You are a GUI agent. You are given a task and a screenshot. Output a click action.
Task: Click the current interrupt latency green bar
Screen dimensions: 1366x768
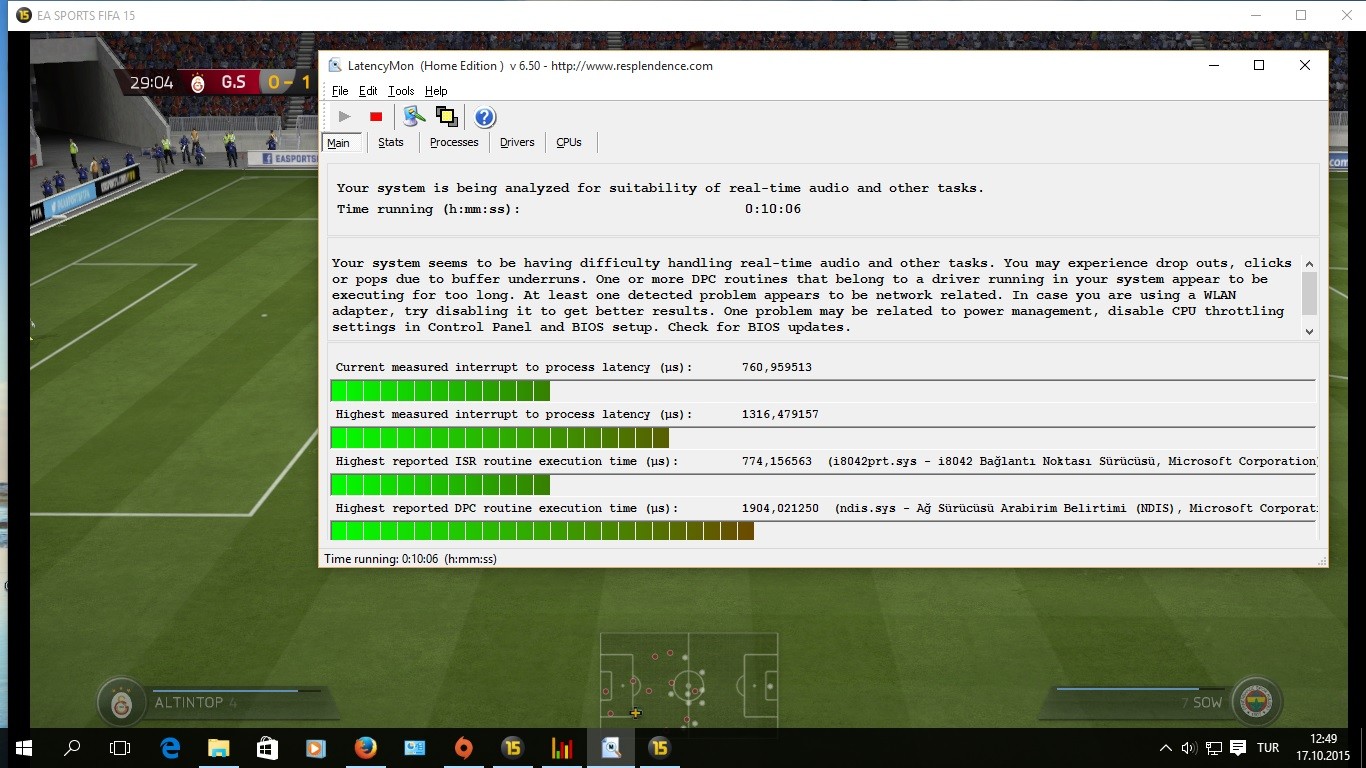point(440,391)
